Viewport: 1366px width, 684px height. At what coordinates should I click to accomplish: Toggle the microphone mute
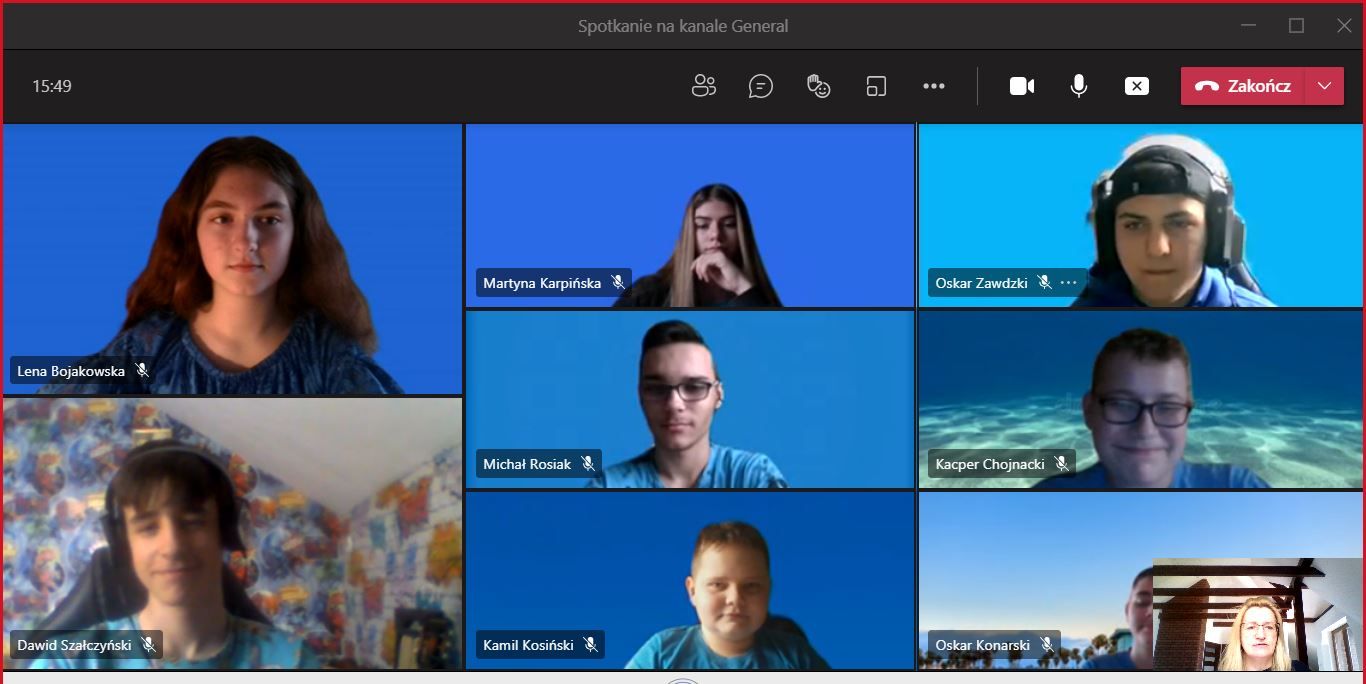point(1079,86)
